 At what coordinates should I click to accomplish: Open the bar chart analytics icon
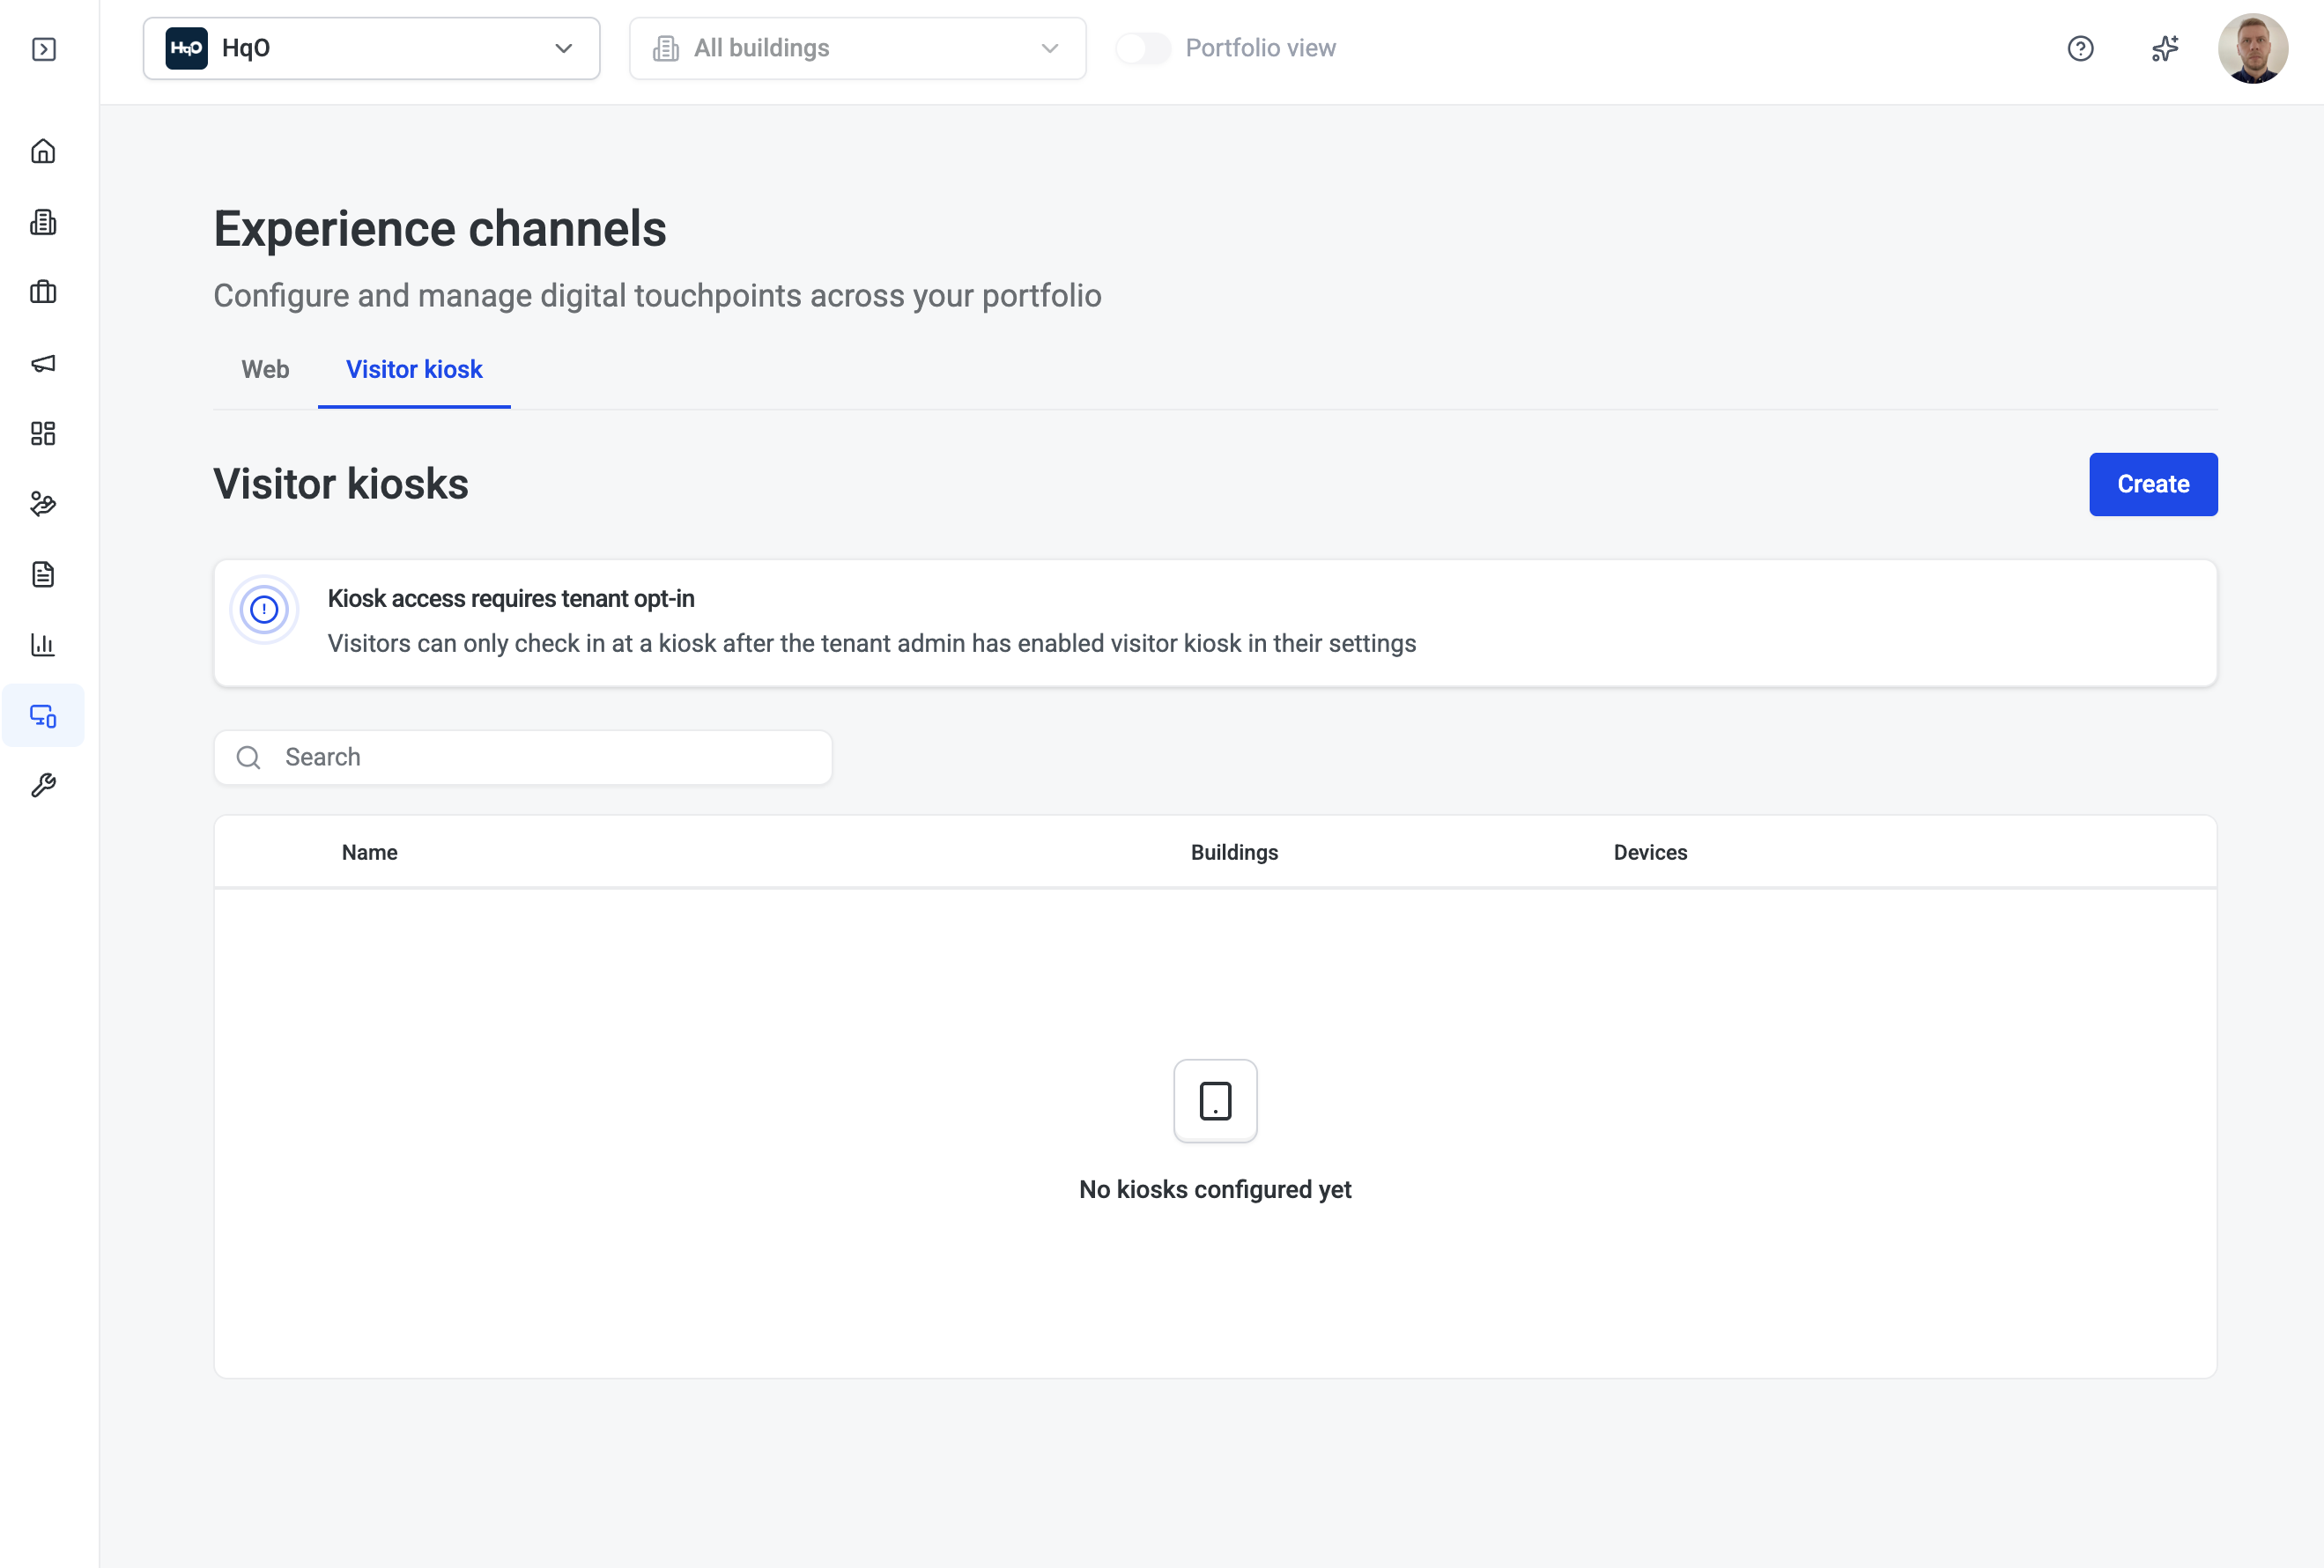click(43, 645)
